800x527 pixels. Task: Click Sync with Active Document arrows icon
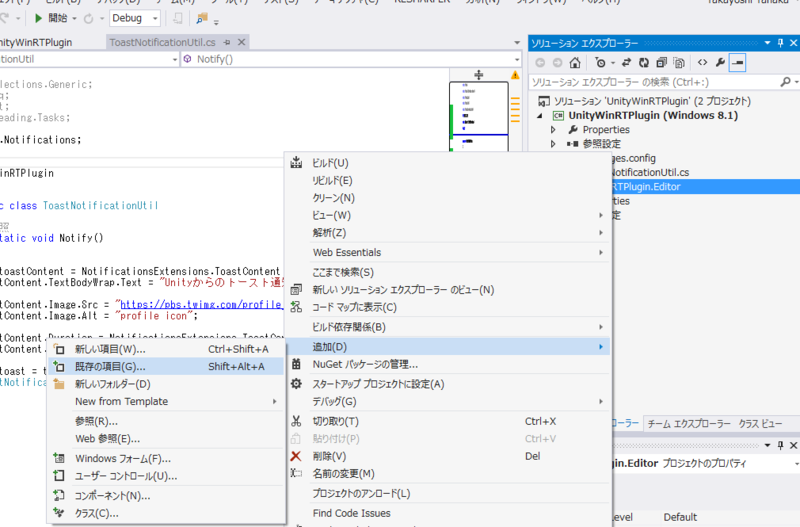click(x=627, y=63)
